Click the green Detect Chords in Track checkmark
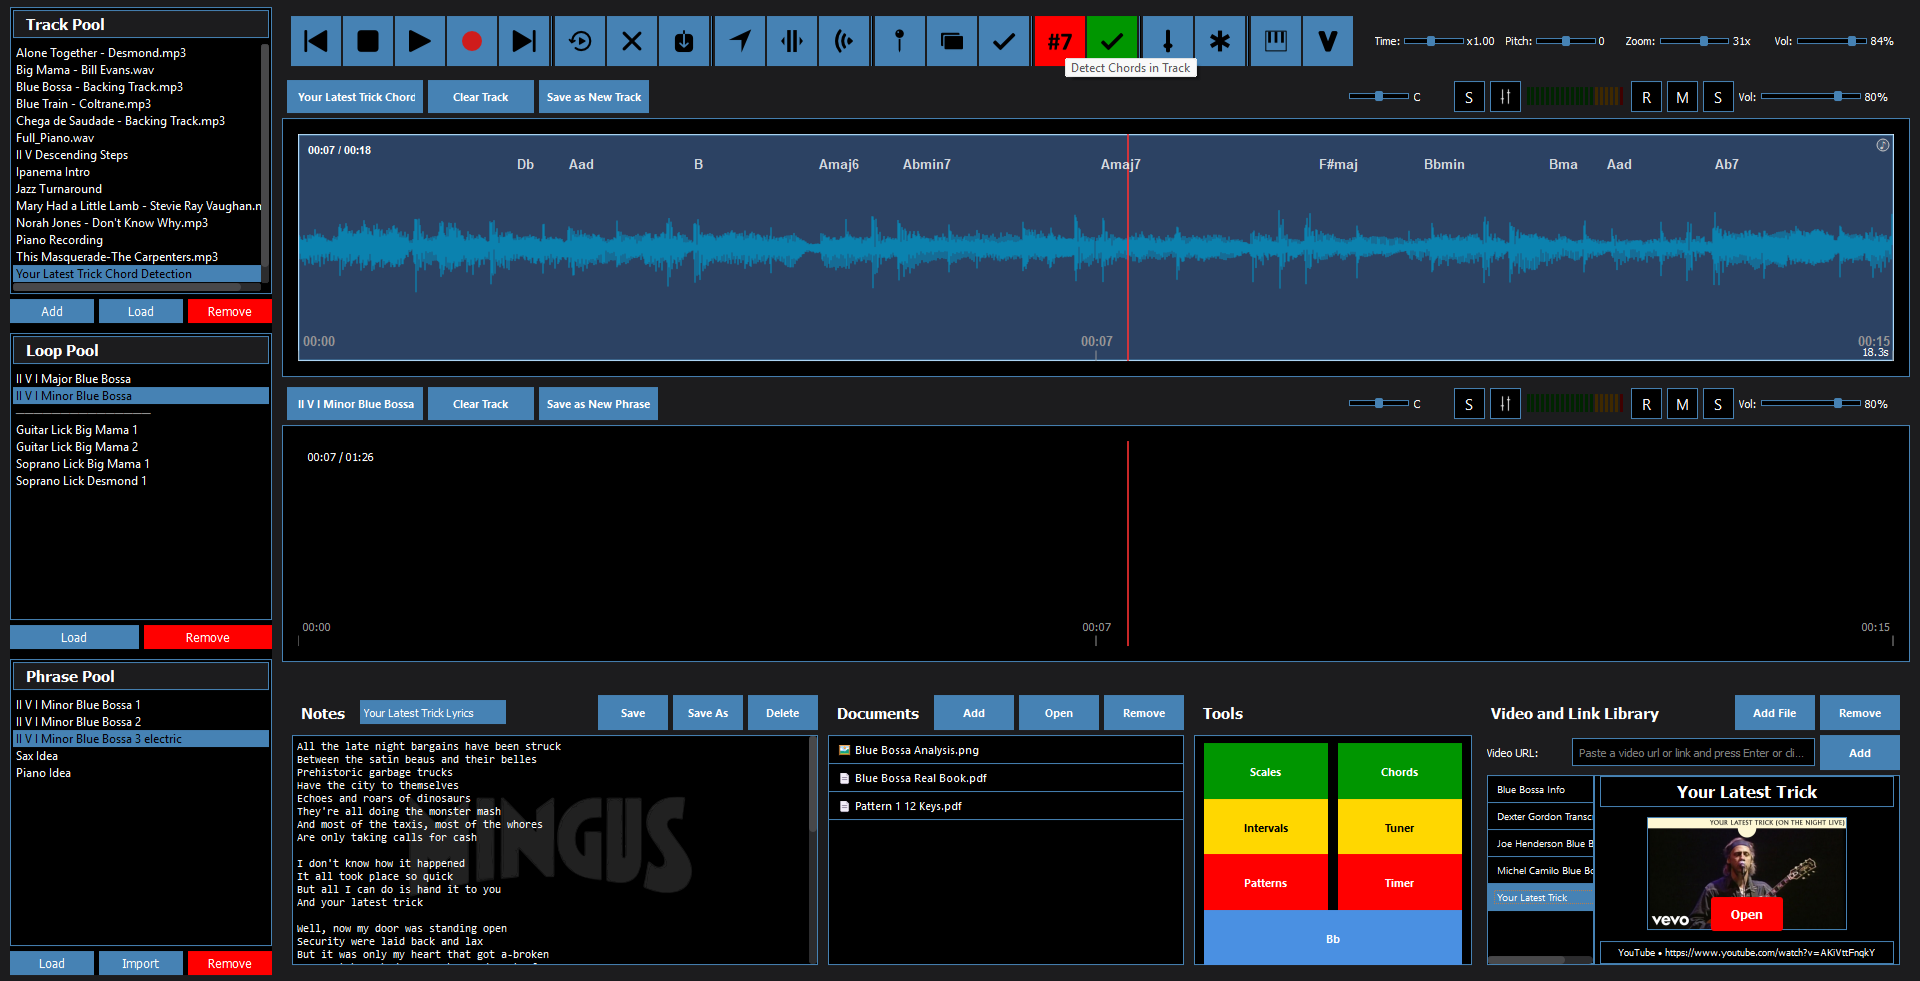 click(1111, 41)
